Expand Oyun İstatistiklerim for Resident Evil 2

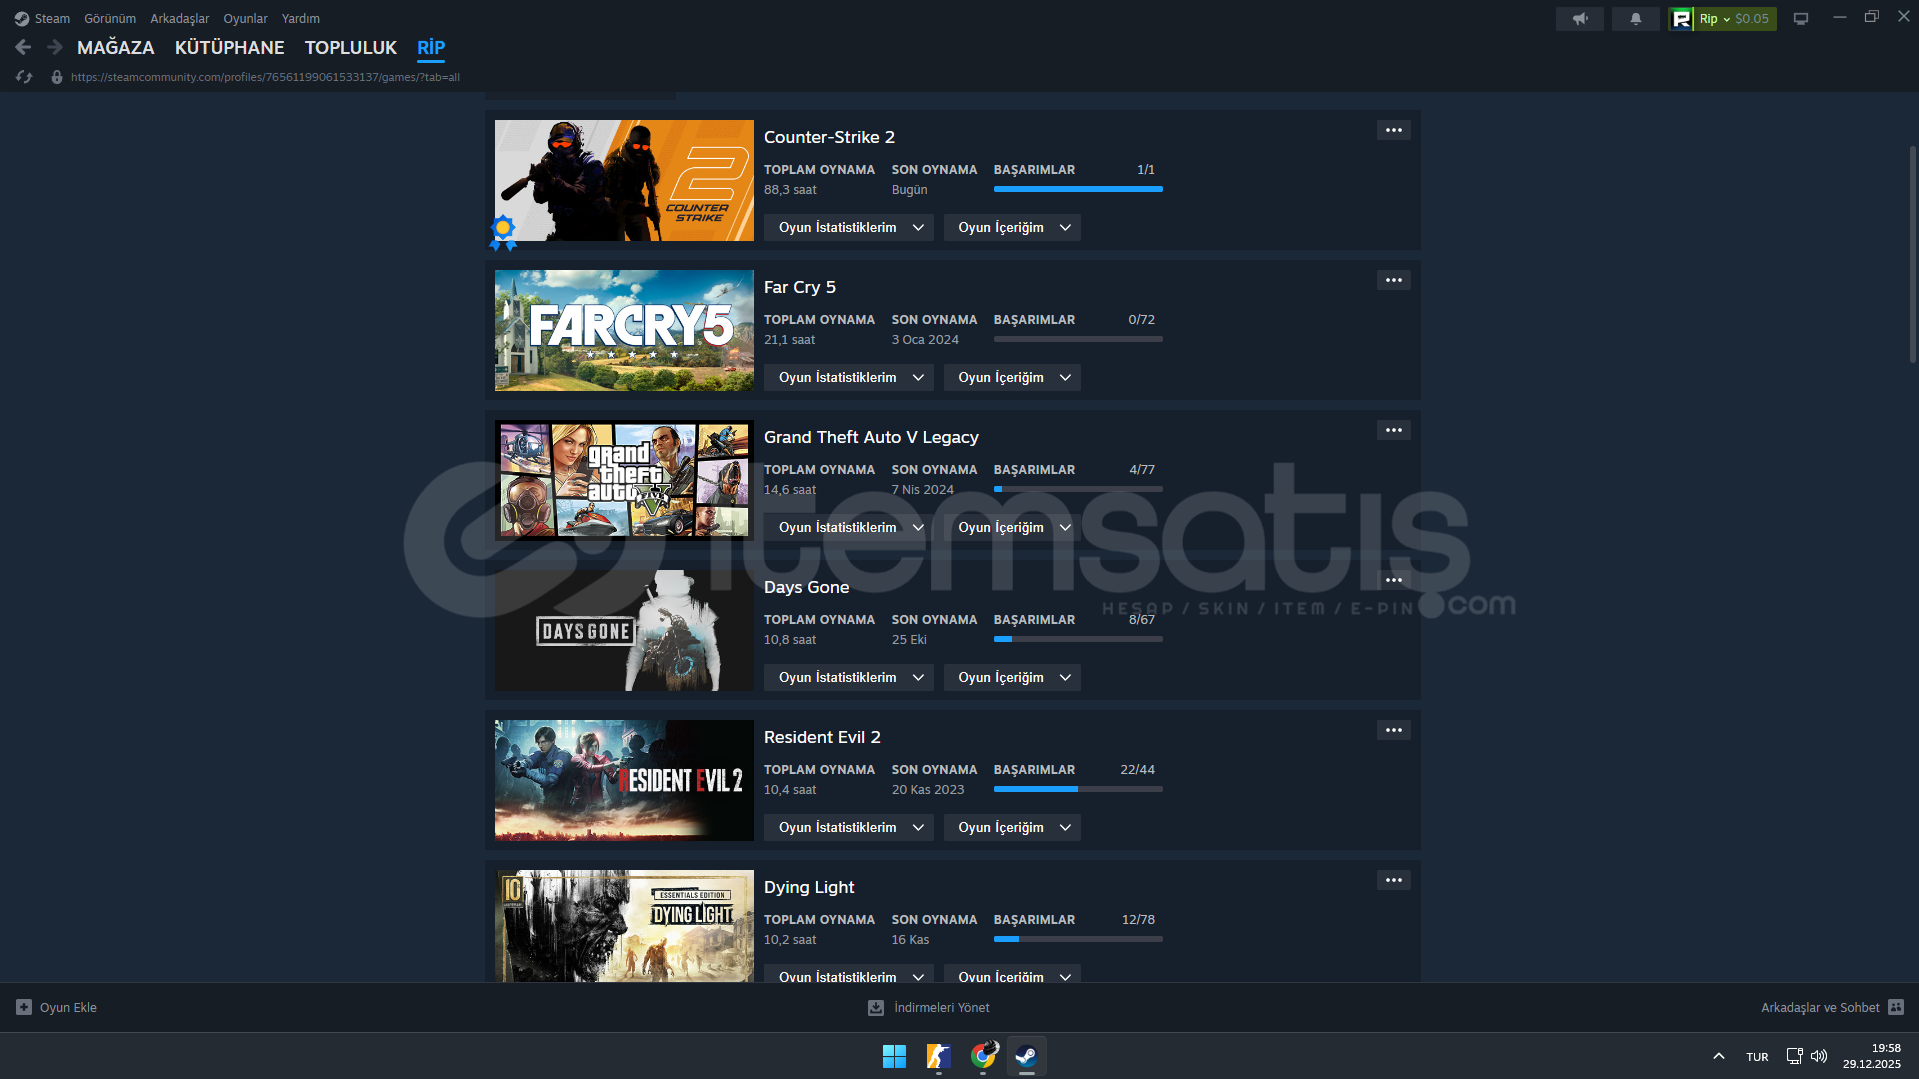(849, 827)
